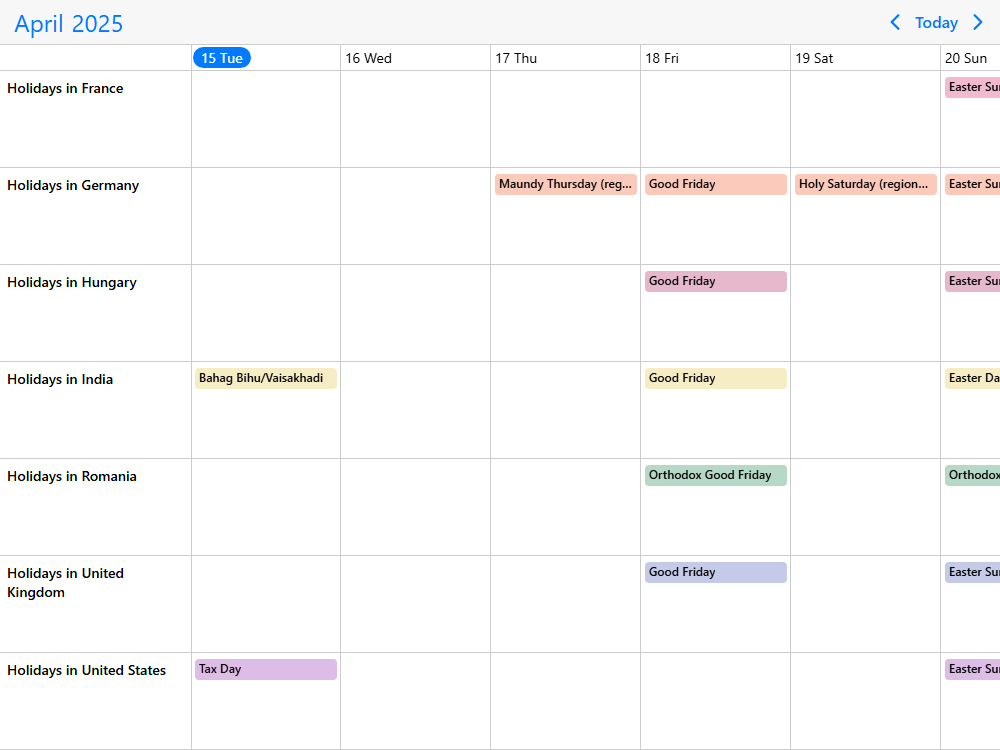Open Good Friday event in Germany row
The width and height of the screenshot is (1000, 750).
click(x=716, y=184)
